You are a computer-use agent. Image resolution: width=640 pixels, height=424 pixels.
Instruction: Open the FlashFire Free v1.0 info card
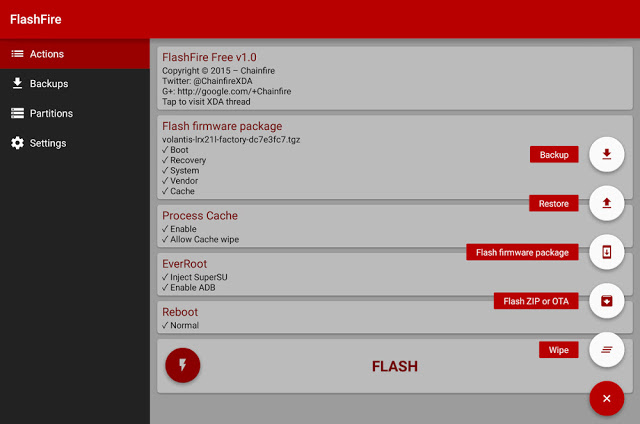point(395,78)
